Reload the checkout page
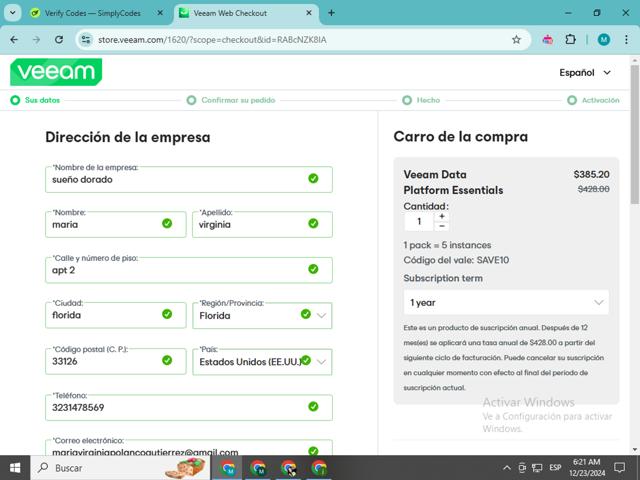 59,40
